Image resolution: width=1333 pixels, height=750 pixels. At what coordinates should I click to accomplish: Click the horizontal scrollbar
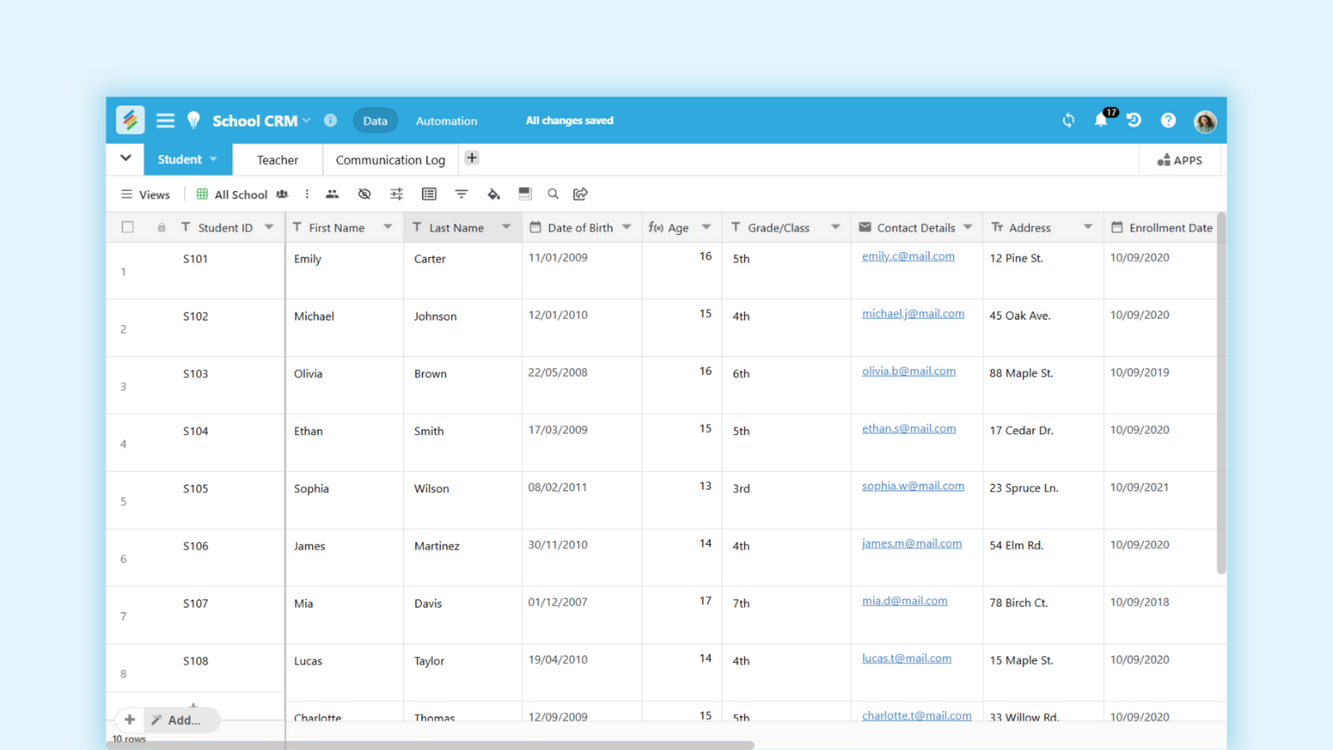click(430, 745)
